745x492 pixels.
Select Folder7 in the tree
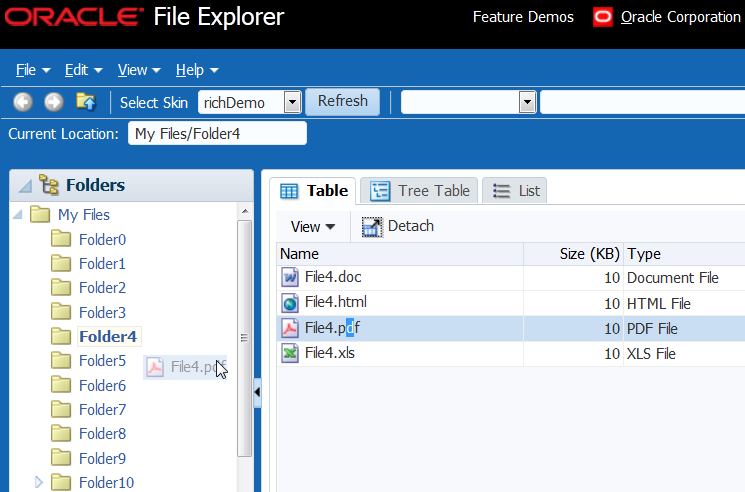pyautogui.click(x=102, y=409)
